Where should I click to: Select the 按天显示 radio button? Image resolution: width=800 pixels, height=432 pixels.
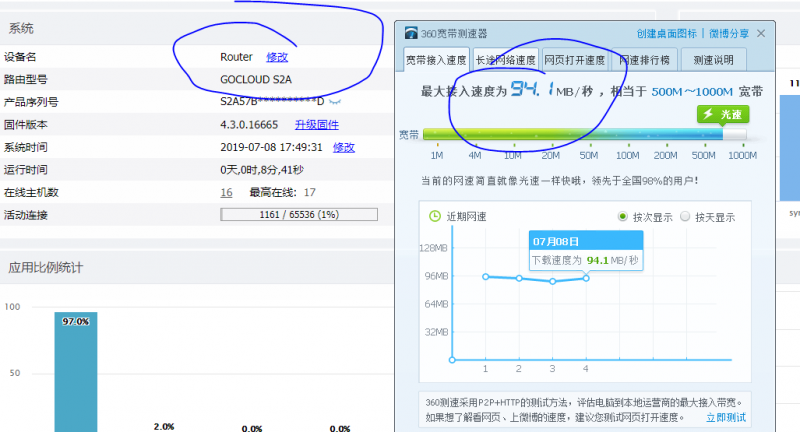[x=685, y=216]
